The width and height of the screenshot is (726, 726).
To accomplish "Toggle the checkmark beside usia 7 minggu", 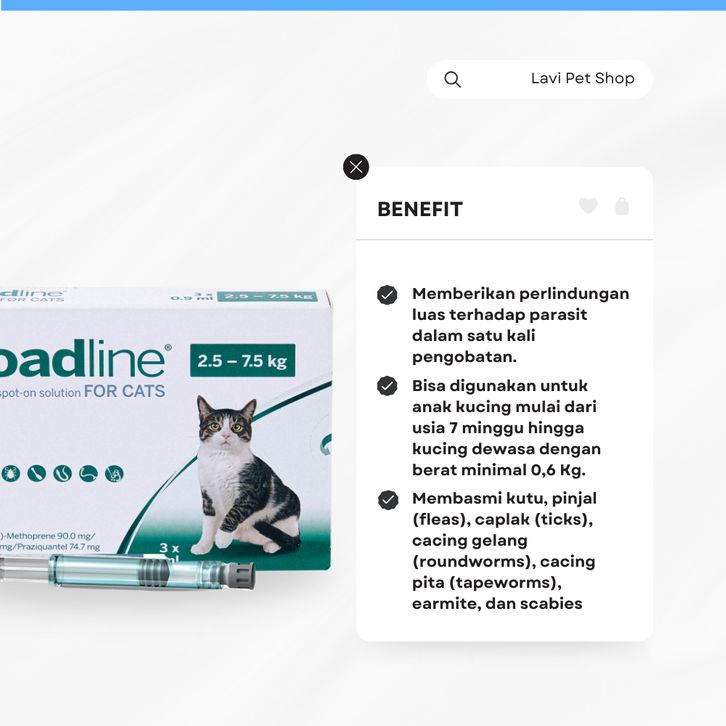I will [x=387, y=386].
